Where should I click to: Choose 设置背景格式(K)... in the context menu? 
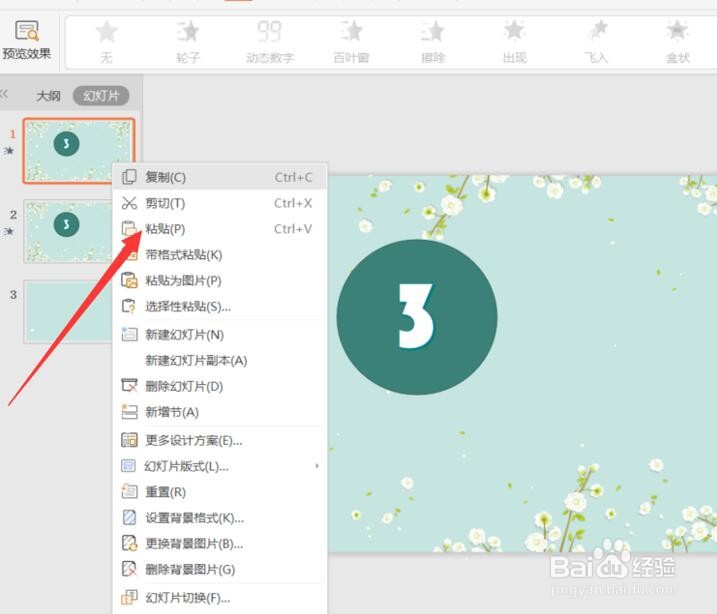tap(220, 518)
